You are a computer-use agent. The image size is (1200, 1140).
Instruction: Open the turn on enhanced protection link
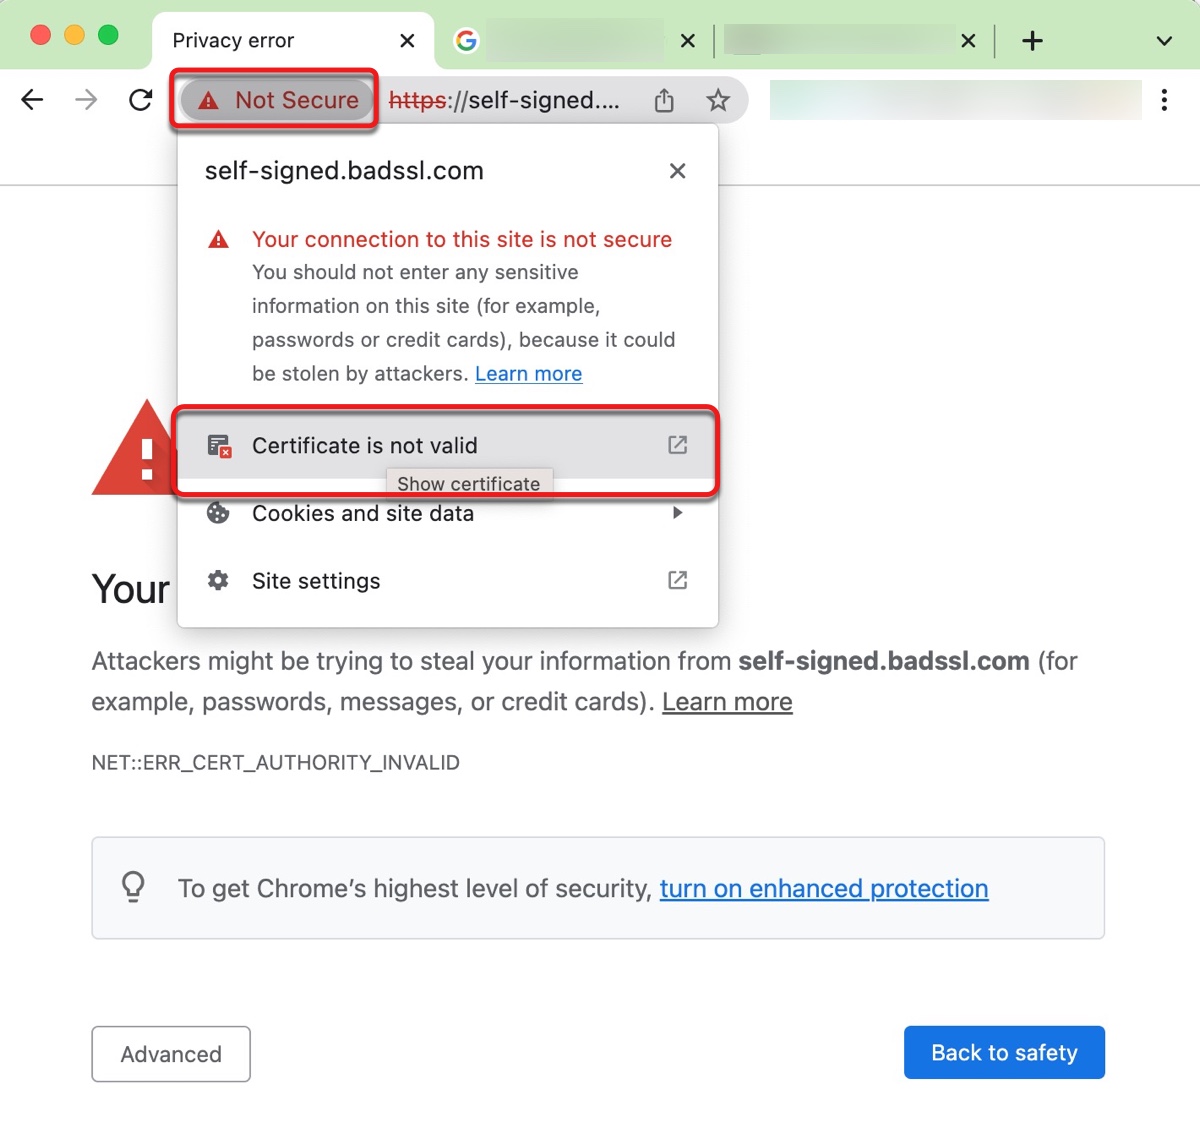[823, 888]
